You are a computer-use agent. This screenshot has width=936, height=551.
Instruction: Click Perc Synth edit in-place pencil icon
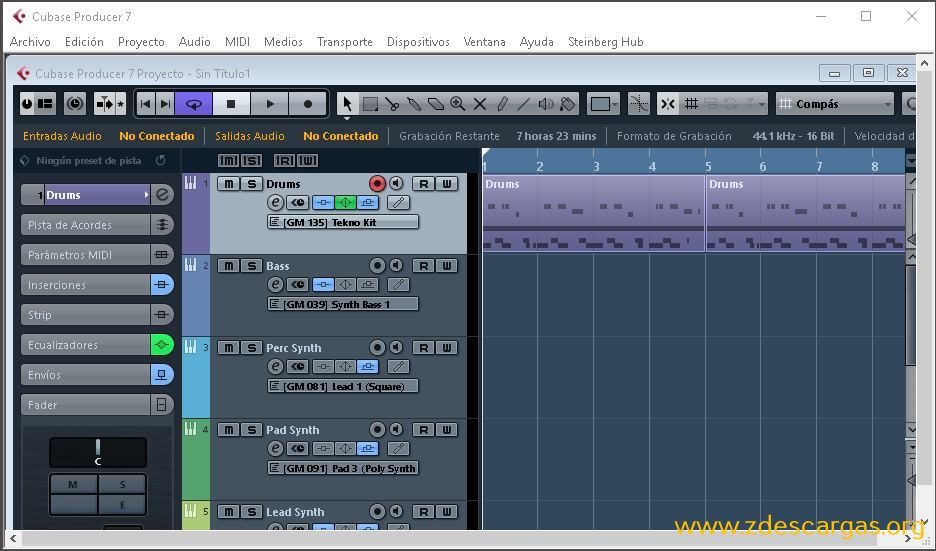coord(399,367)
